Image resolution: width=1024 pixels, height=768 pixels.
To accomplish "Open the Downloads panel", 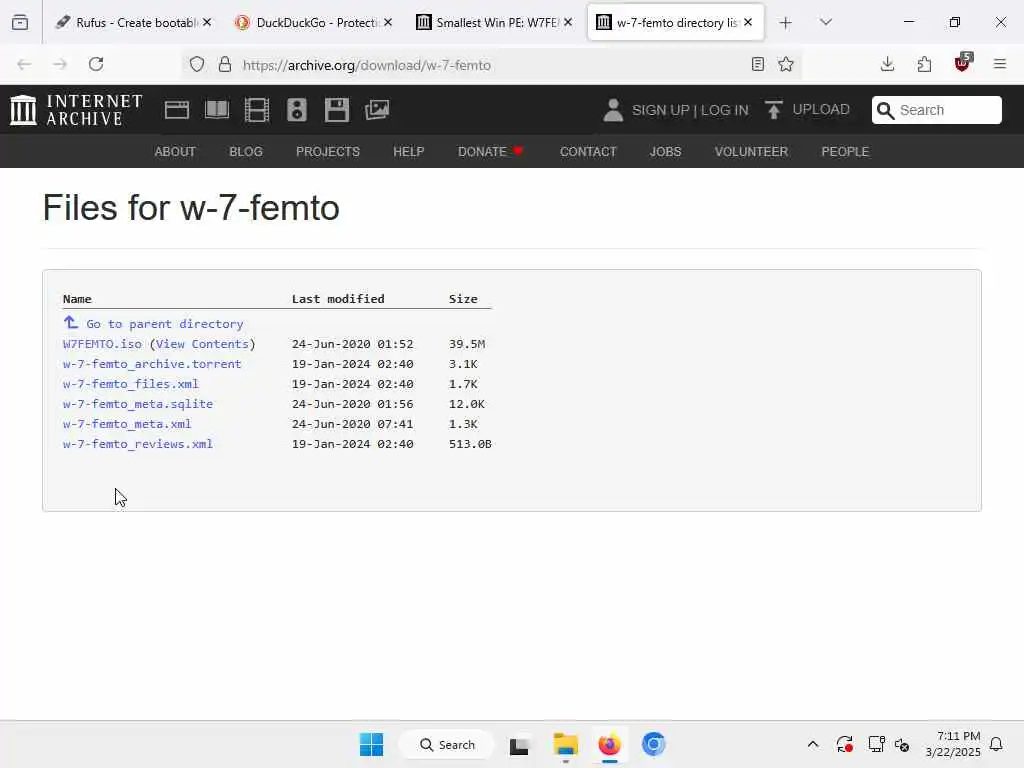I will click(887, 64).
